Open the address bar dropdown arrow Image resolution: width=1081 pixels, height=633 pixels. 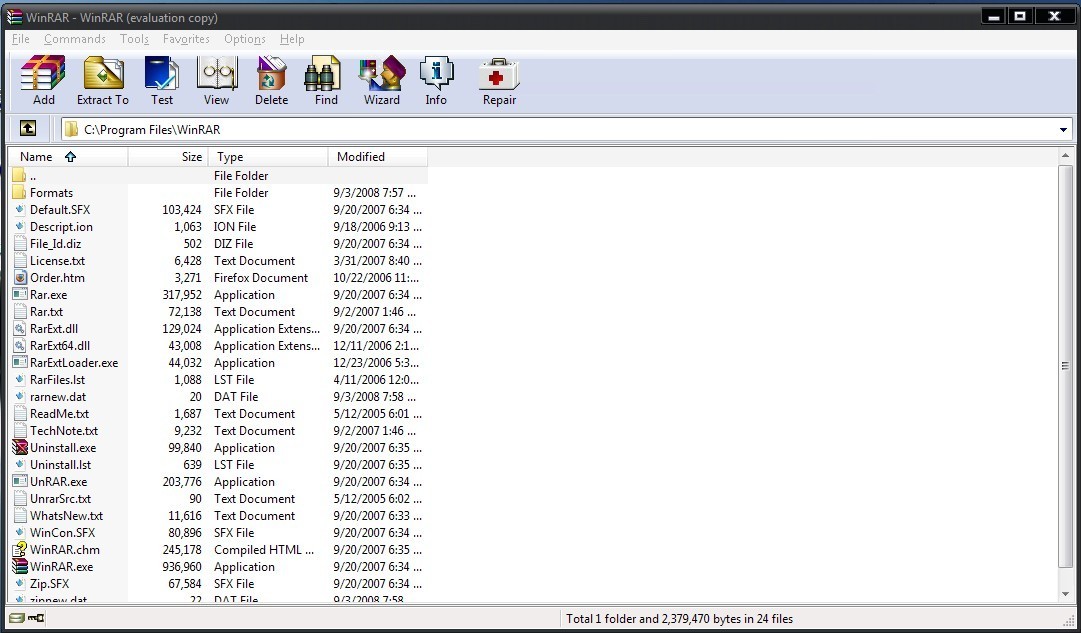click(1063, 128)
